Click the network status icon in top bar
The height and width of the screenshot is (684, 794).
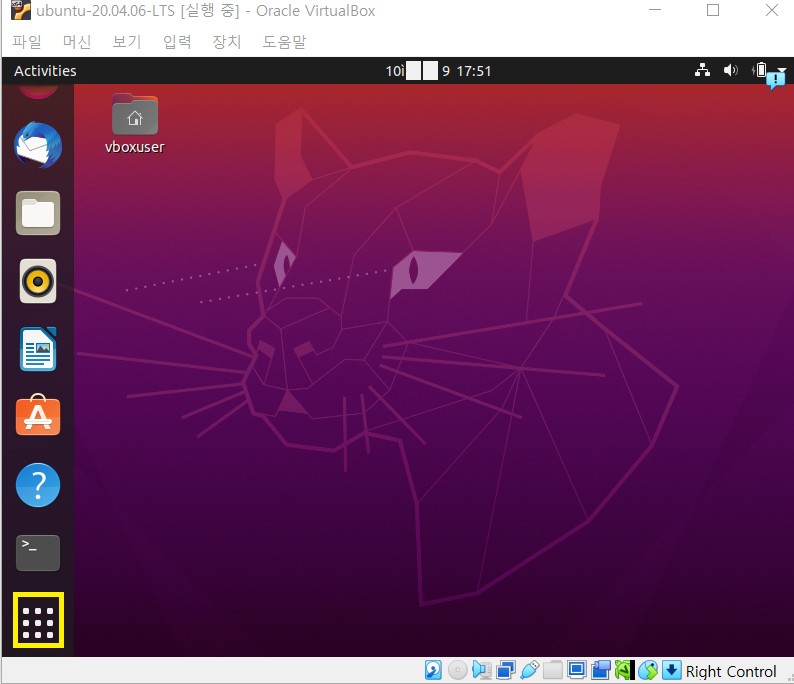(x=702, y=70)
